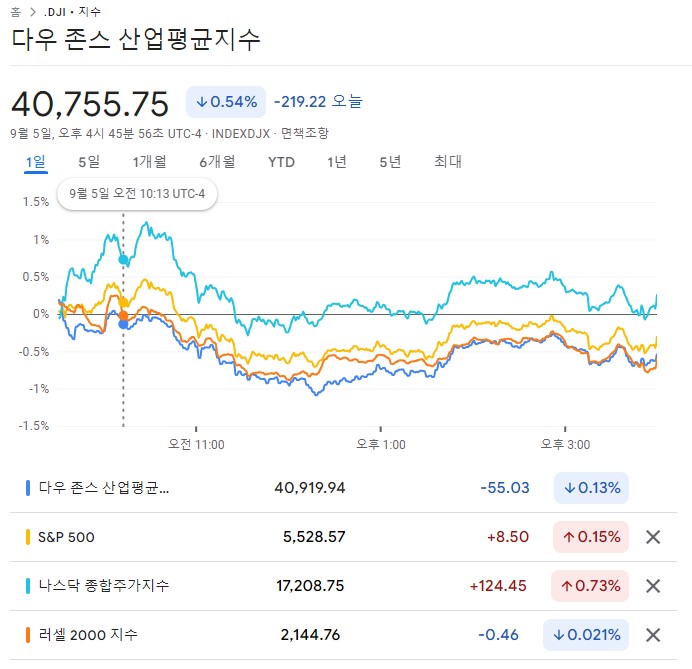Image resolution: width=692 pixels, height=669 pixels.
Task: Click the Nasdaq data point on chart
Action: tap(123, 260)
